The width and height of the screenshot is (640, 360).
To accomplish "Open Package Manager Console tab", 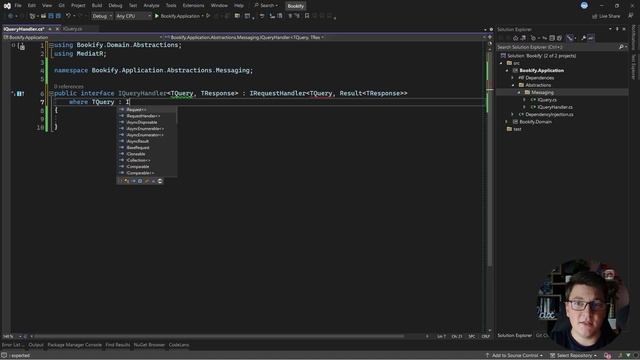I will click(74, 345).
